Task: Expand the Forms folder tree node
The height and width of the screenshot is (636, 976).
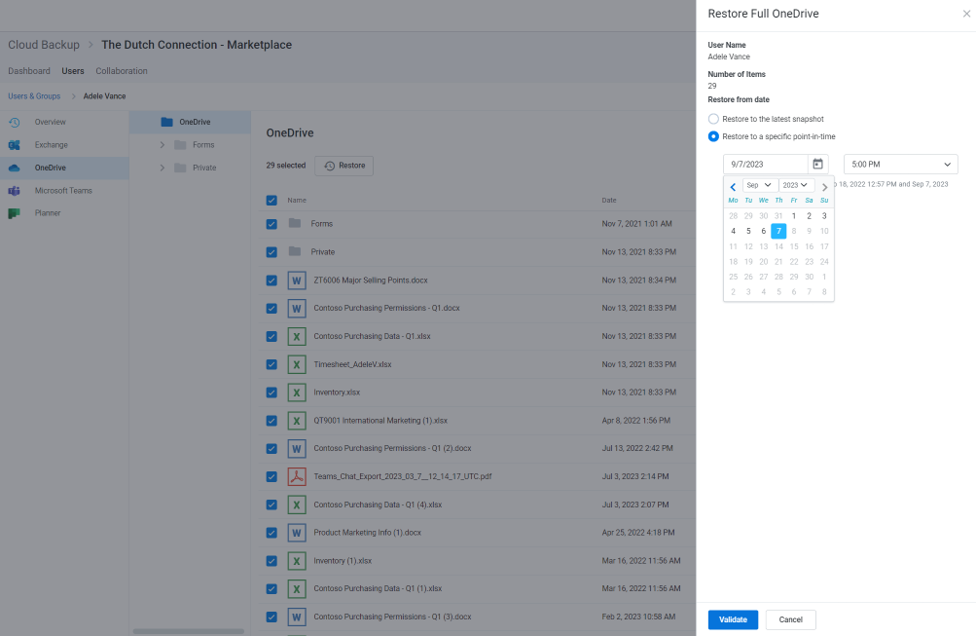Action: click(x=162, y=145)
